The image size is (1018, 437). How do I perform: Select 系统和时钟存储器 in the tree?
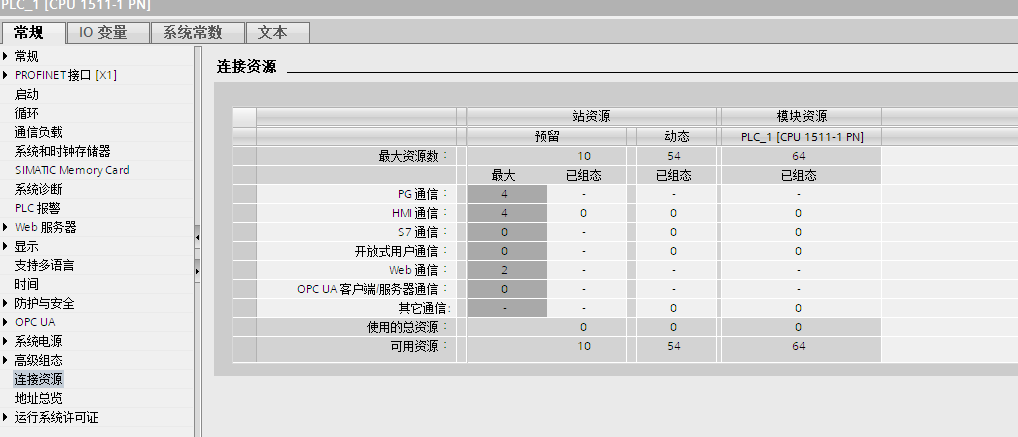pos(62,151)
